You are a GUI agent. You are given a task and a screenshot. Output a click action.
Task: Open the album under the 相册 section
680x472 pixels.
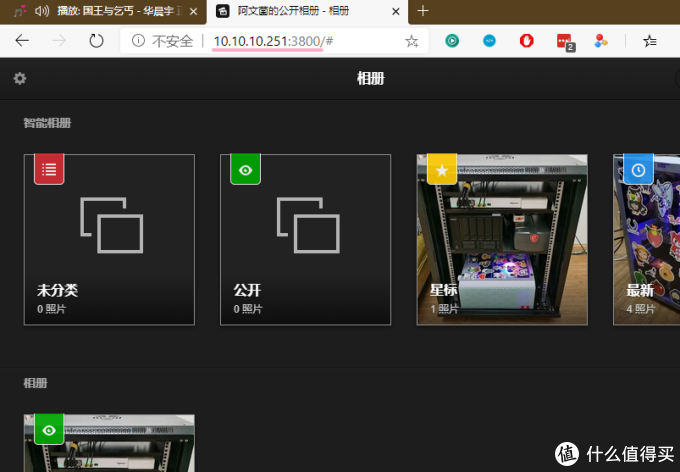click(x=109, y=443)
